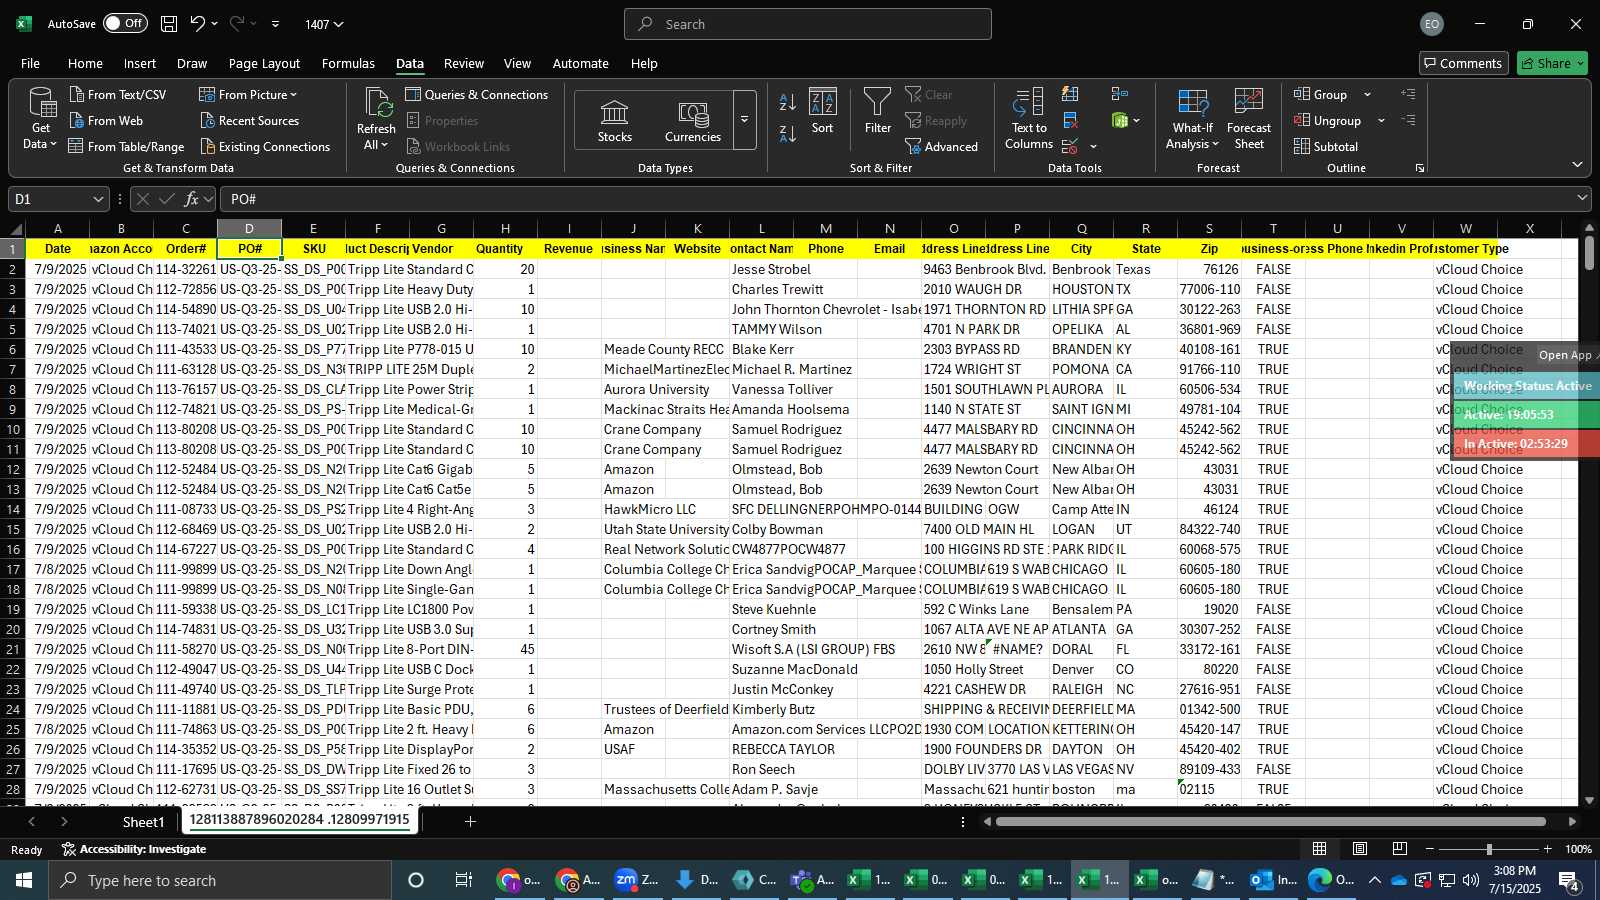This screenshot has width=1600, height=900.
Task: Expand the formula bar
Action: point(1582,199)
